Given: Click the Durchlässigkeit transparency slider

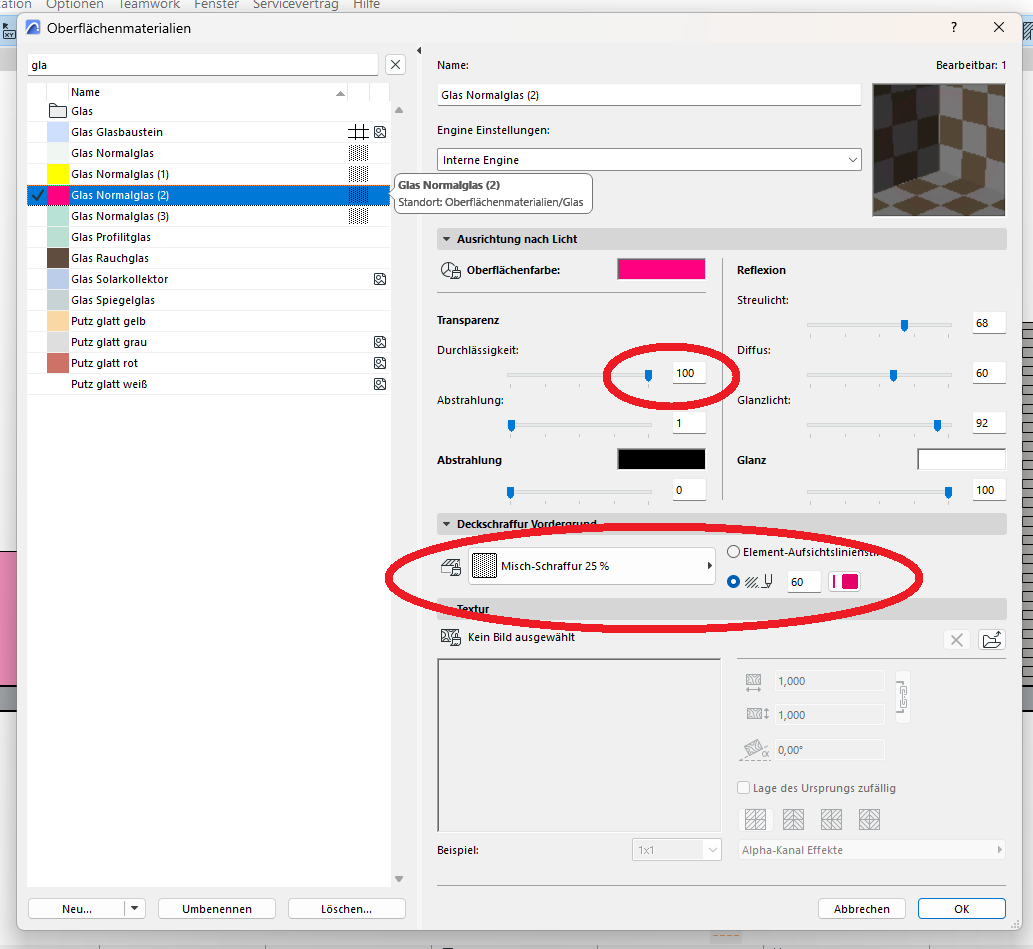Looking at the screenshot, I should (580, 375).
